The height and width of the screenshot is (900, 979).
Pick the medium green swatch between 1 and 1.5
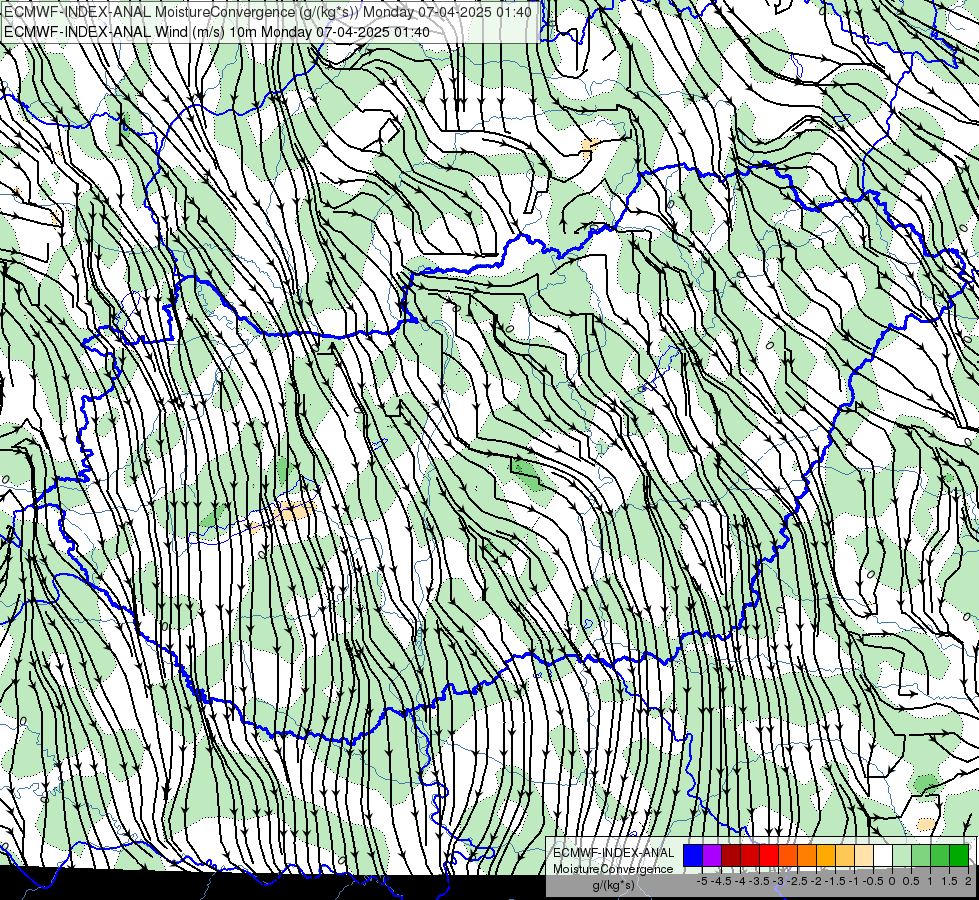(x=940, y=855)
